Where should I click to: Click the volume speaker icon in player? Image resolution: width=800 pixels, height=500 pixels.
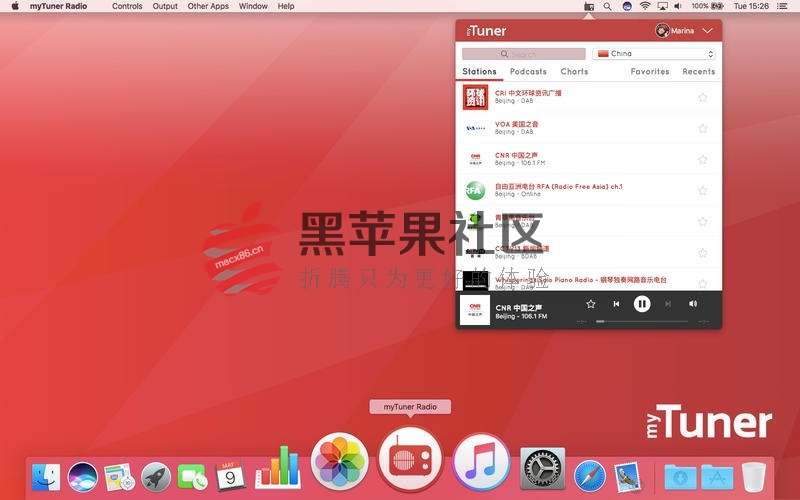(x=693, y=304)
